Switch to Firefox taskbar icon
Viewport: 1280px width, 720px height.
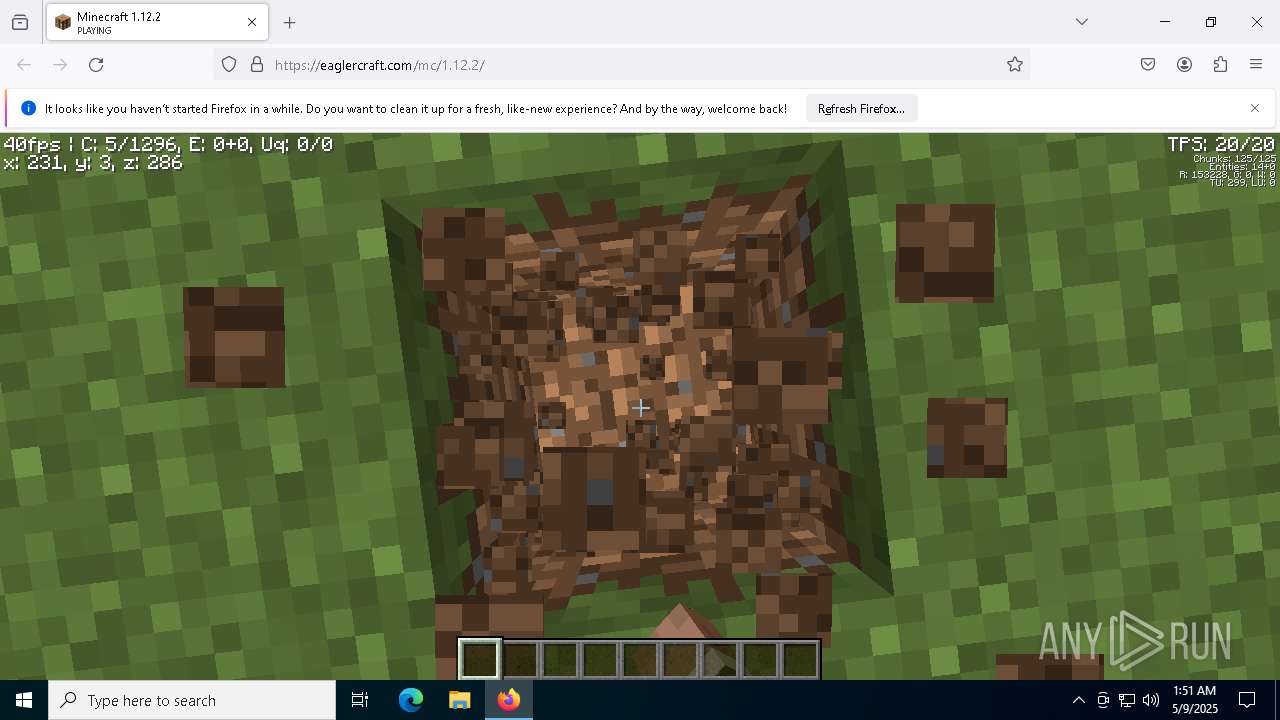(508, 700)
